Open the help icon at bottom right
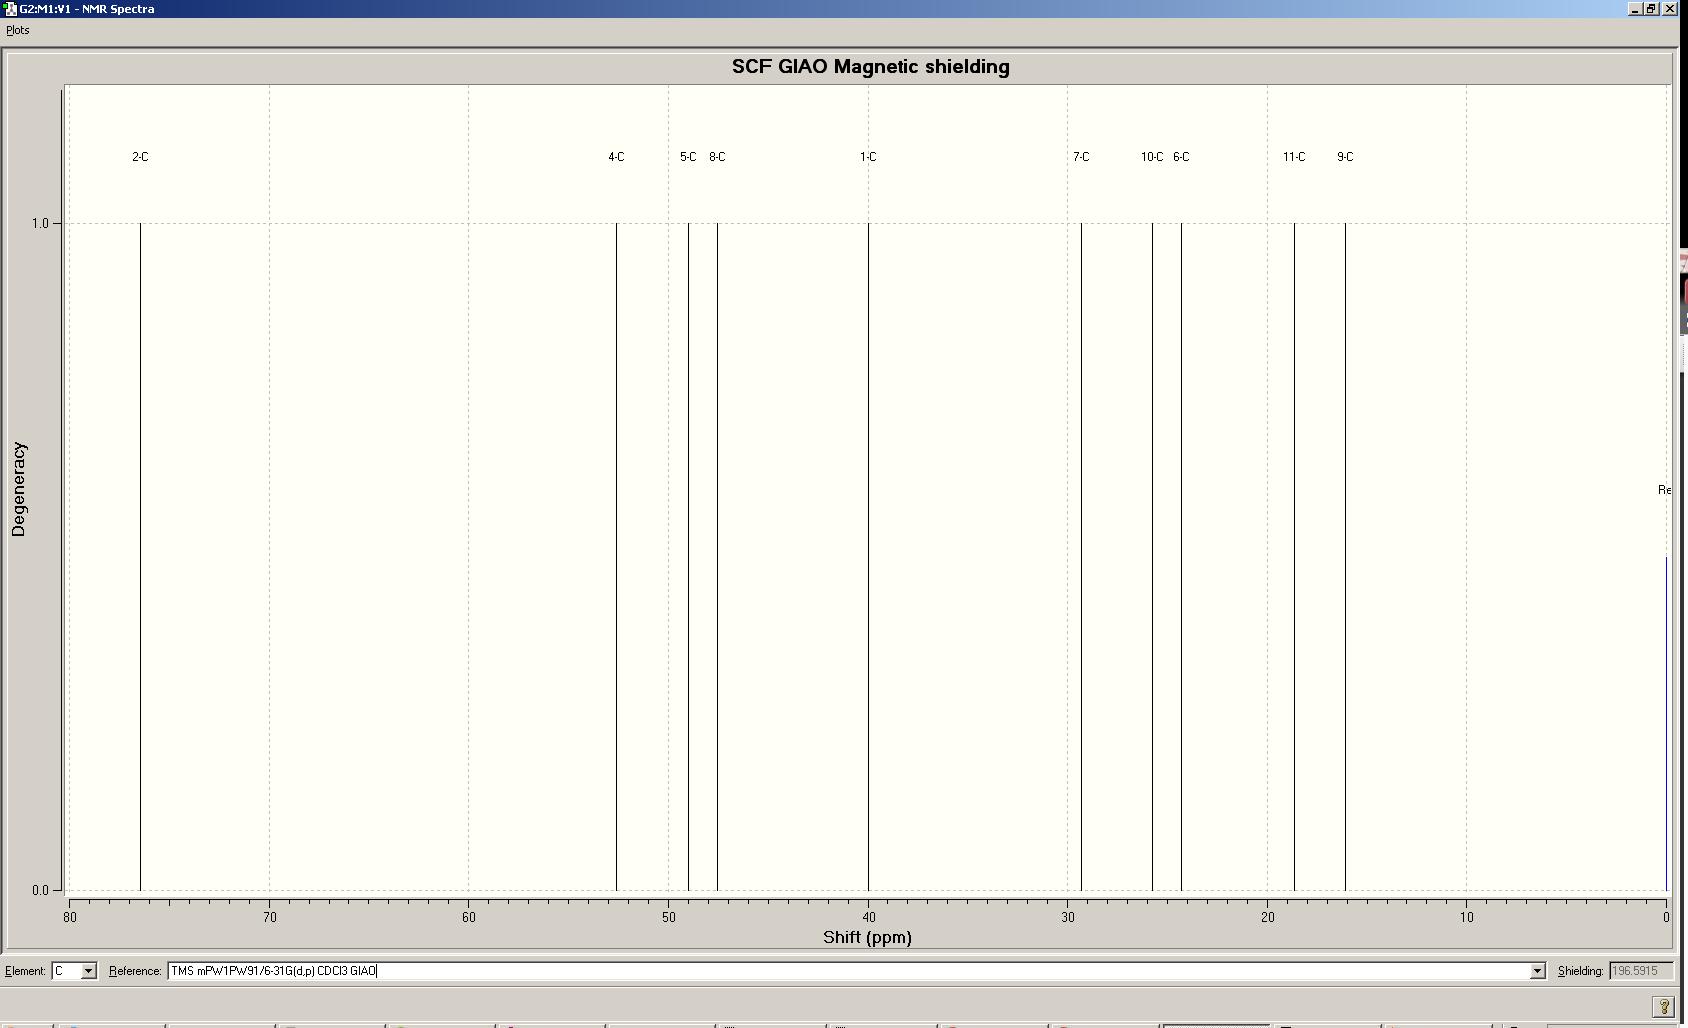The height and width of the screenshot is (1028, 1688). tap(1664, 1006)
